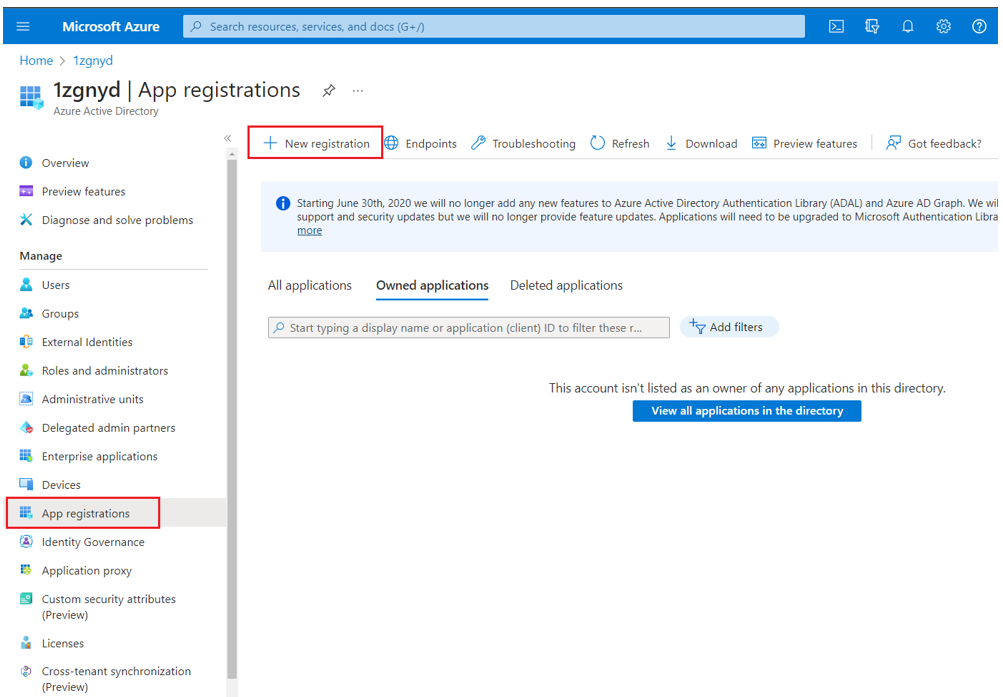This screenshot has height=697, width=1003.
Task: Click the Enterprise applications icon
Action: coord(26,455)
